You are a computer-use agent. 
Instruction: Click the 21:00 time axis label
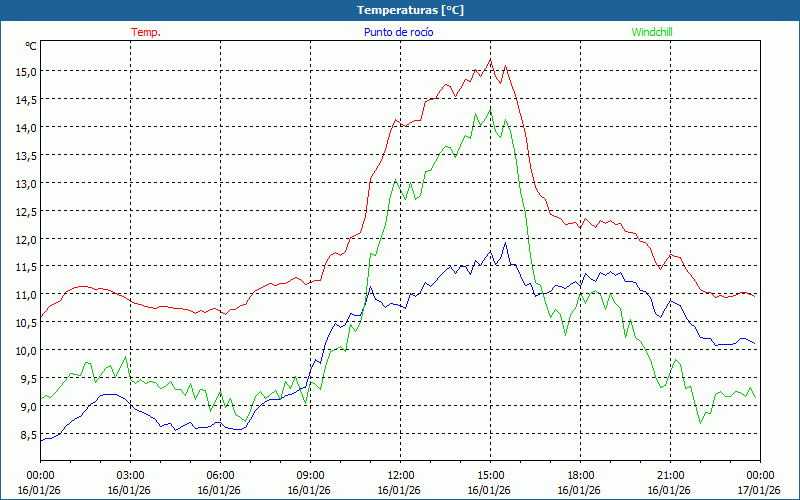click(670, 475)
